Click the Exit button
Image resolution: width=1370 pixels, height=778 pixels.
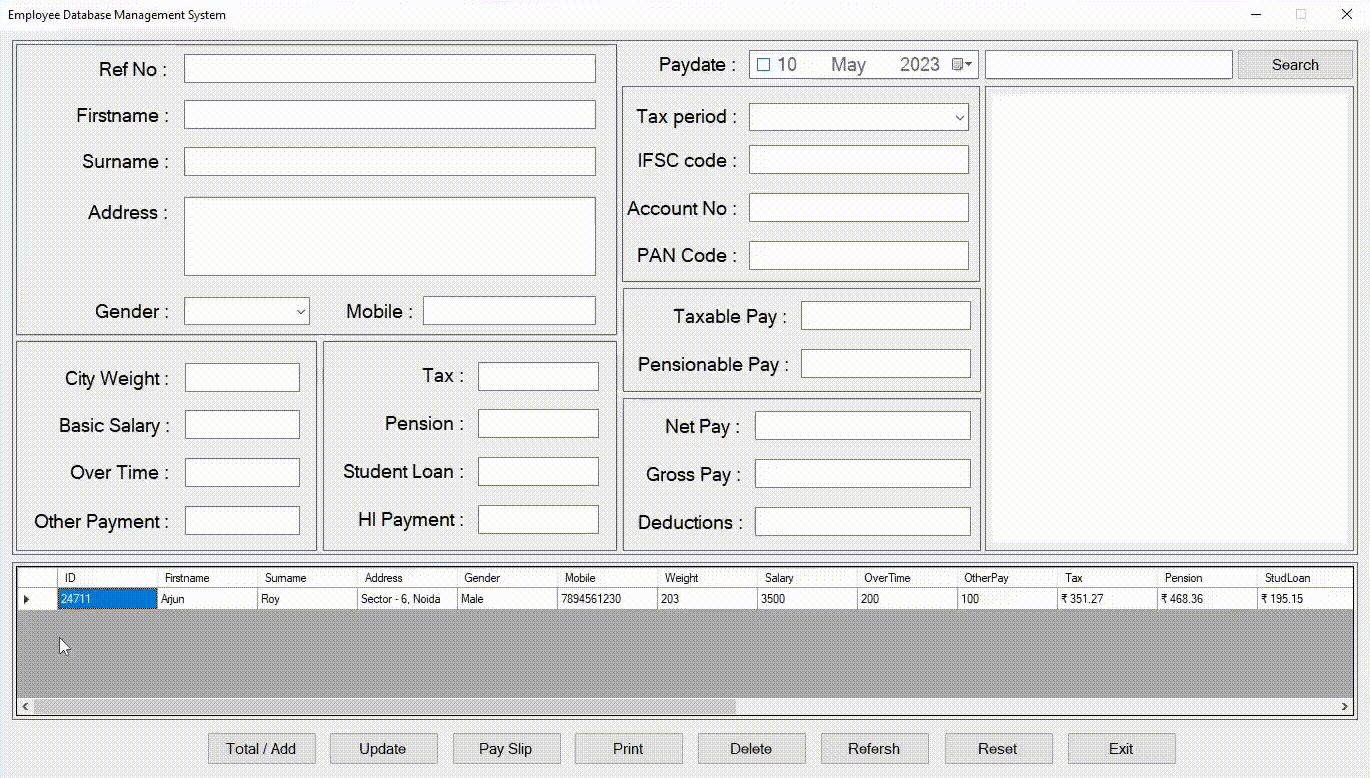click(x=1121, y=748)
